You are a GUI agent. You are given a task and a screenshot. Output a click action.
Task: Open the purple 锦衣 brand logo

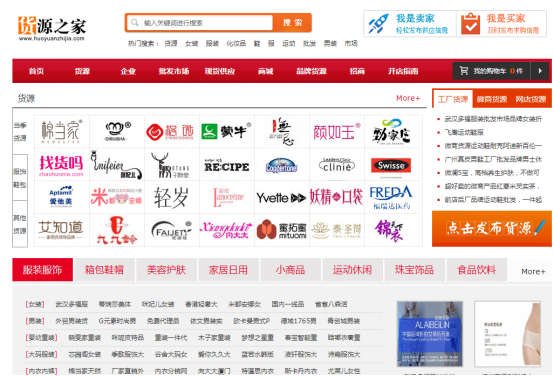point(389,230)
